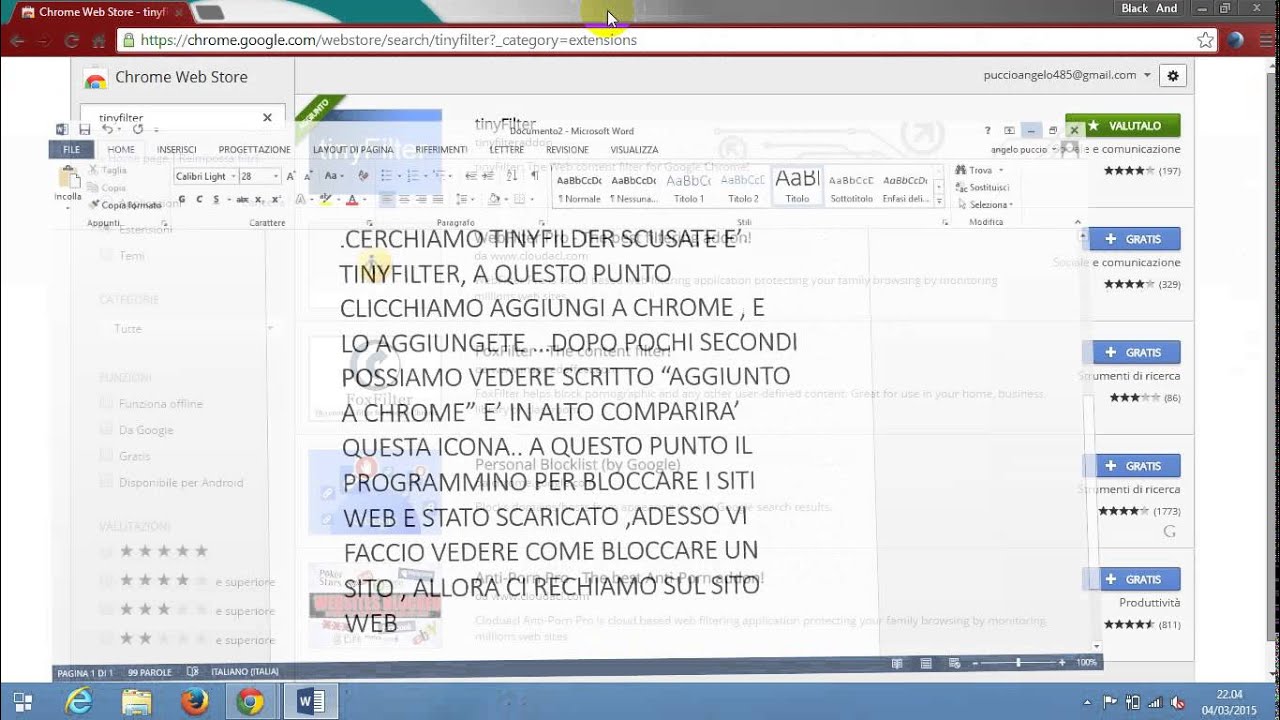Viewport: 1280px width, 720px height.
Task: Show paragraph marks (pilcrow) icon
Action: [535, 176]
